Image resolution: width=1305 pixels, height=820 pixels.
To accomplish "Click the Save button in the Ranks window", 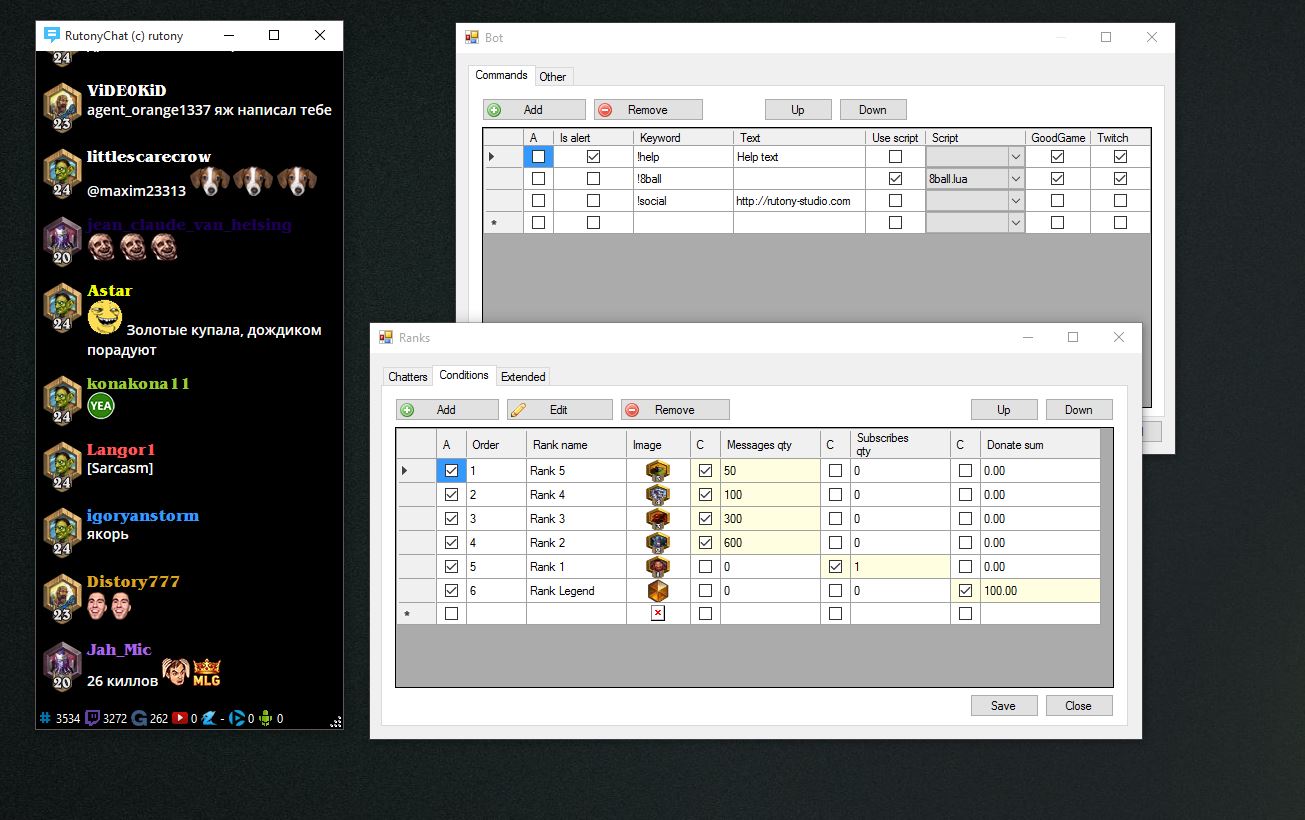I will [x=1003, y=705].
